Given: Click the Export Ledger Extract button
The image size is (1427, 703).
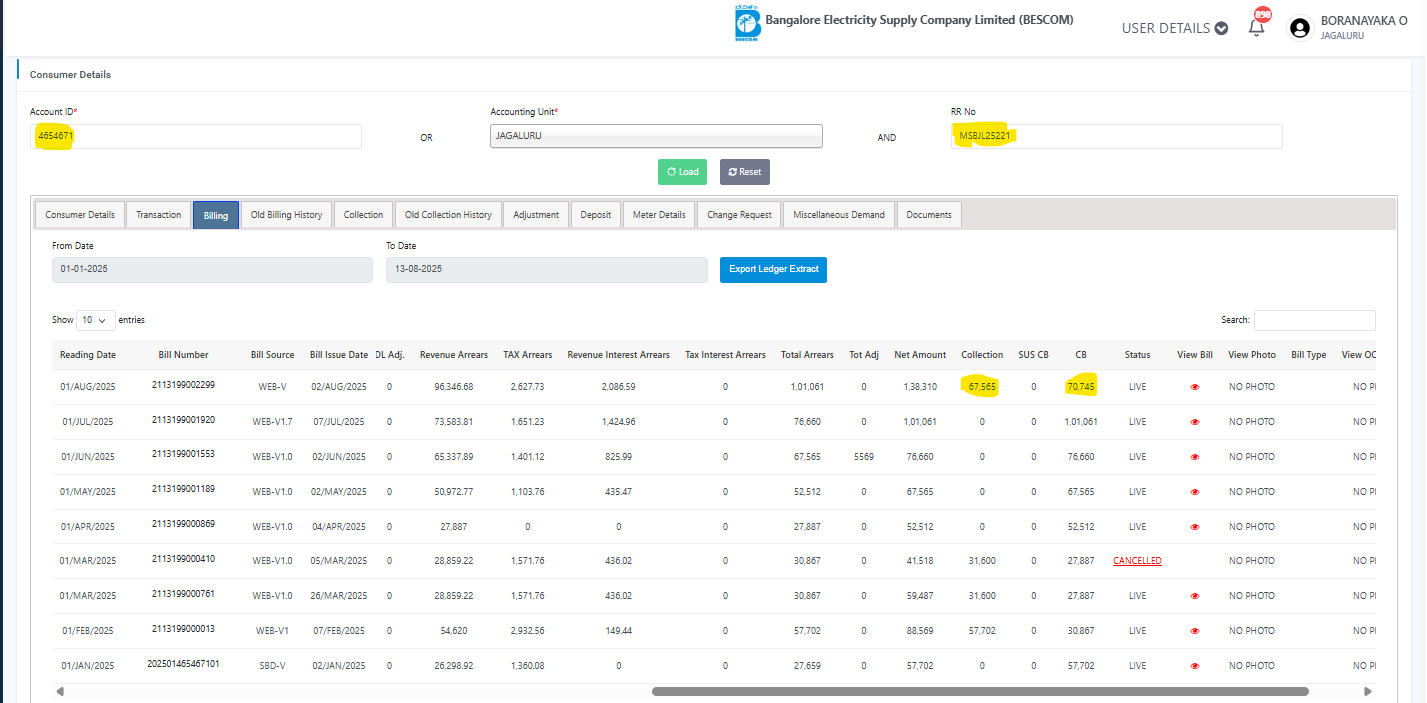Looking at the screenshot, I should (773, 270).
